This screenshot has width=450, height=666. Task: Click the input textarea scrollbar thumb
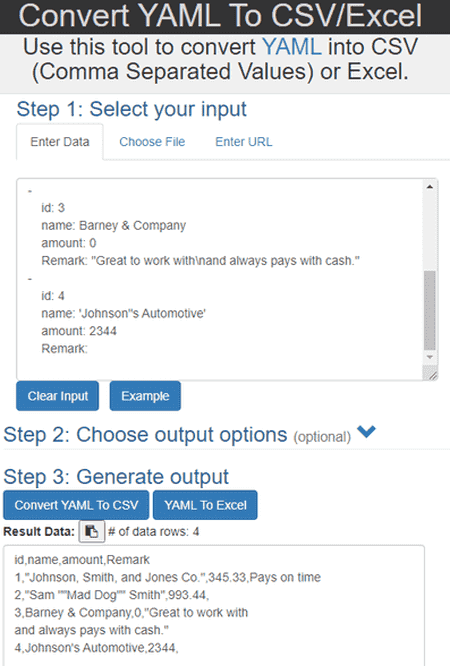tap(430, 310)
